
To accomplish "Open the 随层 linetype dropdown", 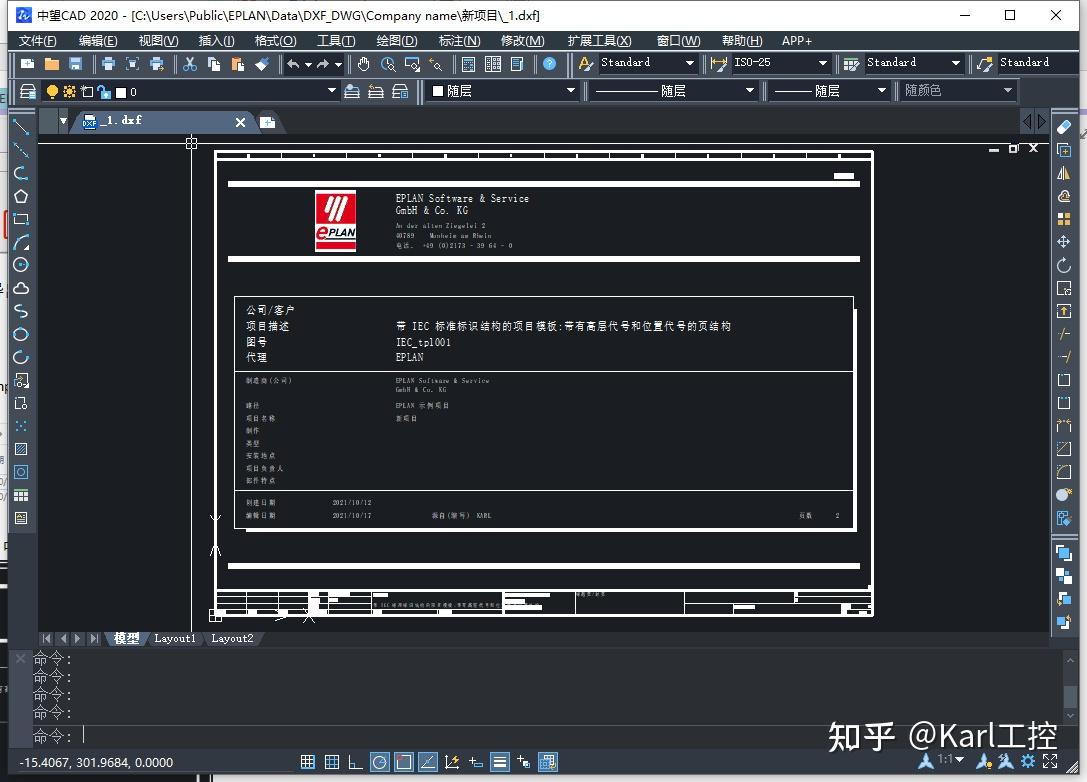I will [x=750, y=89].
